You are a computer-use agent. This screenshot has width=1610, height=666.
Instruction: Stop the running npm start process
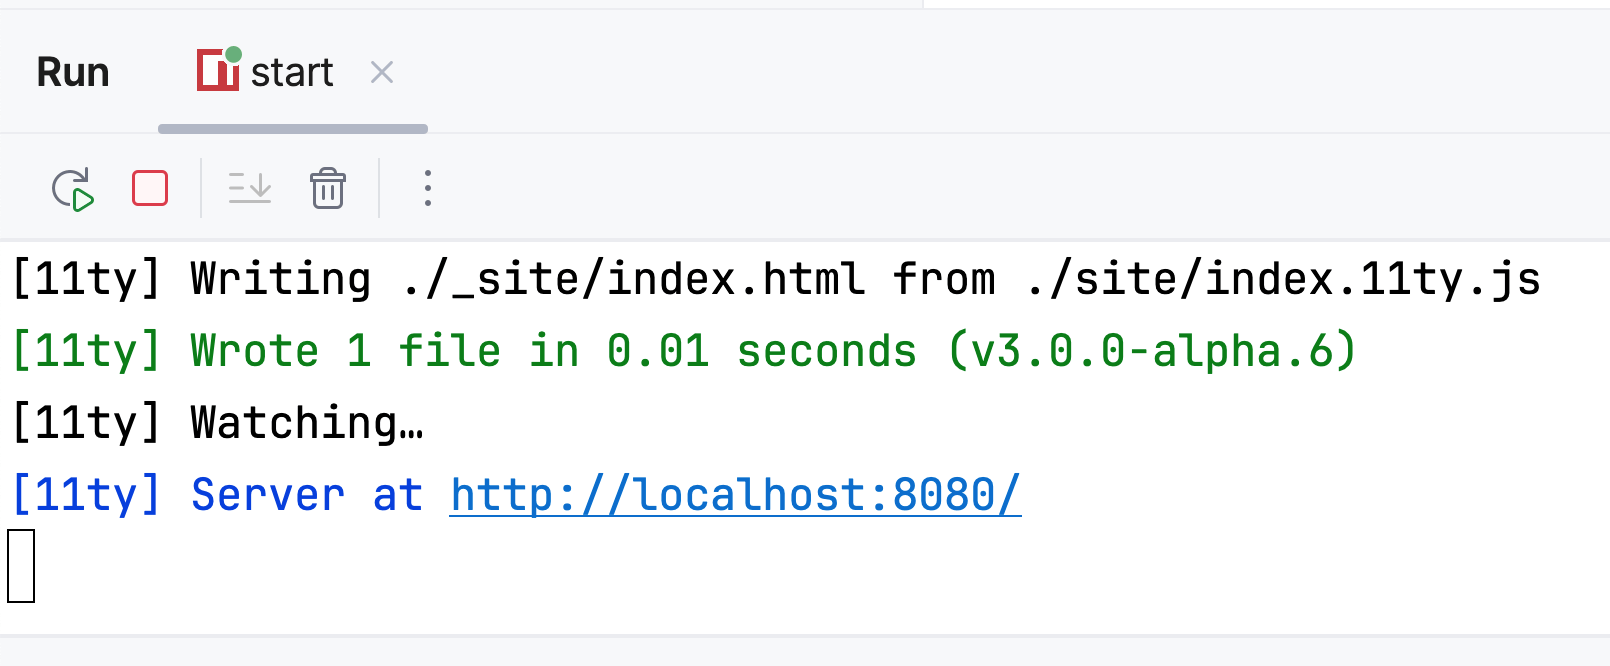(149, 188)
